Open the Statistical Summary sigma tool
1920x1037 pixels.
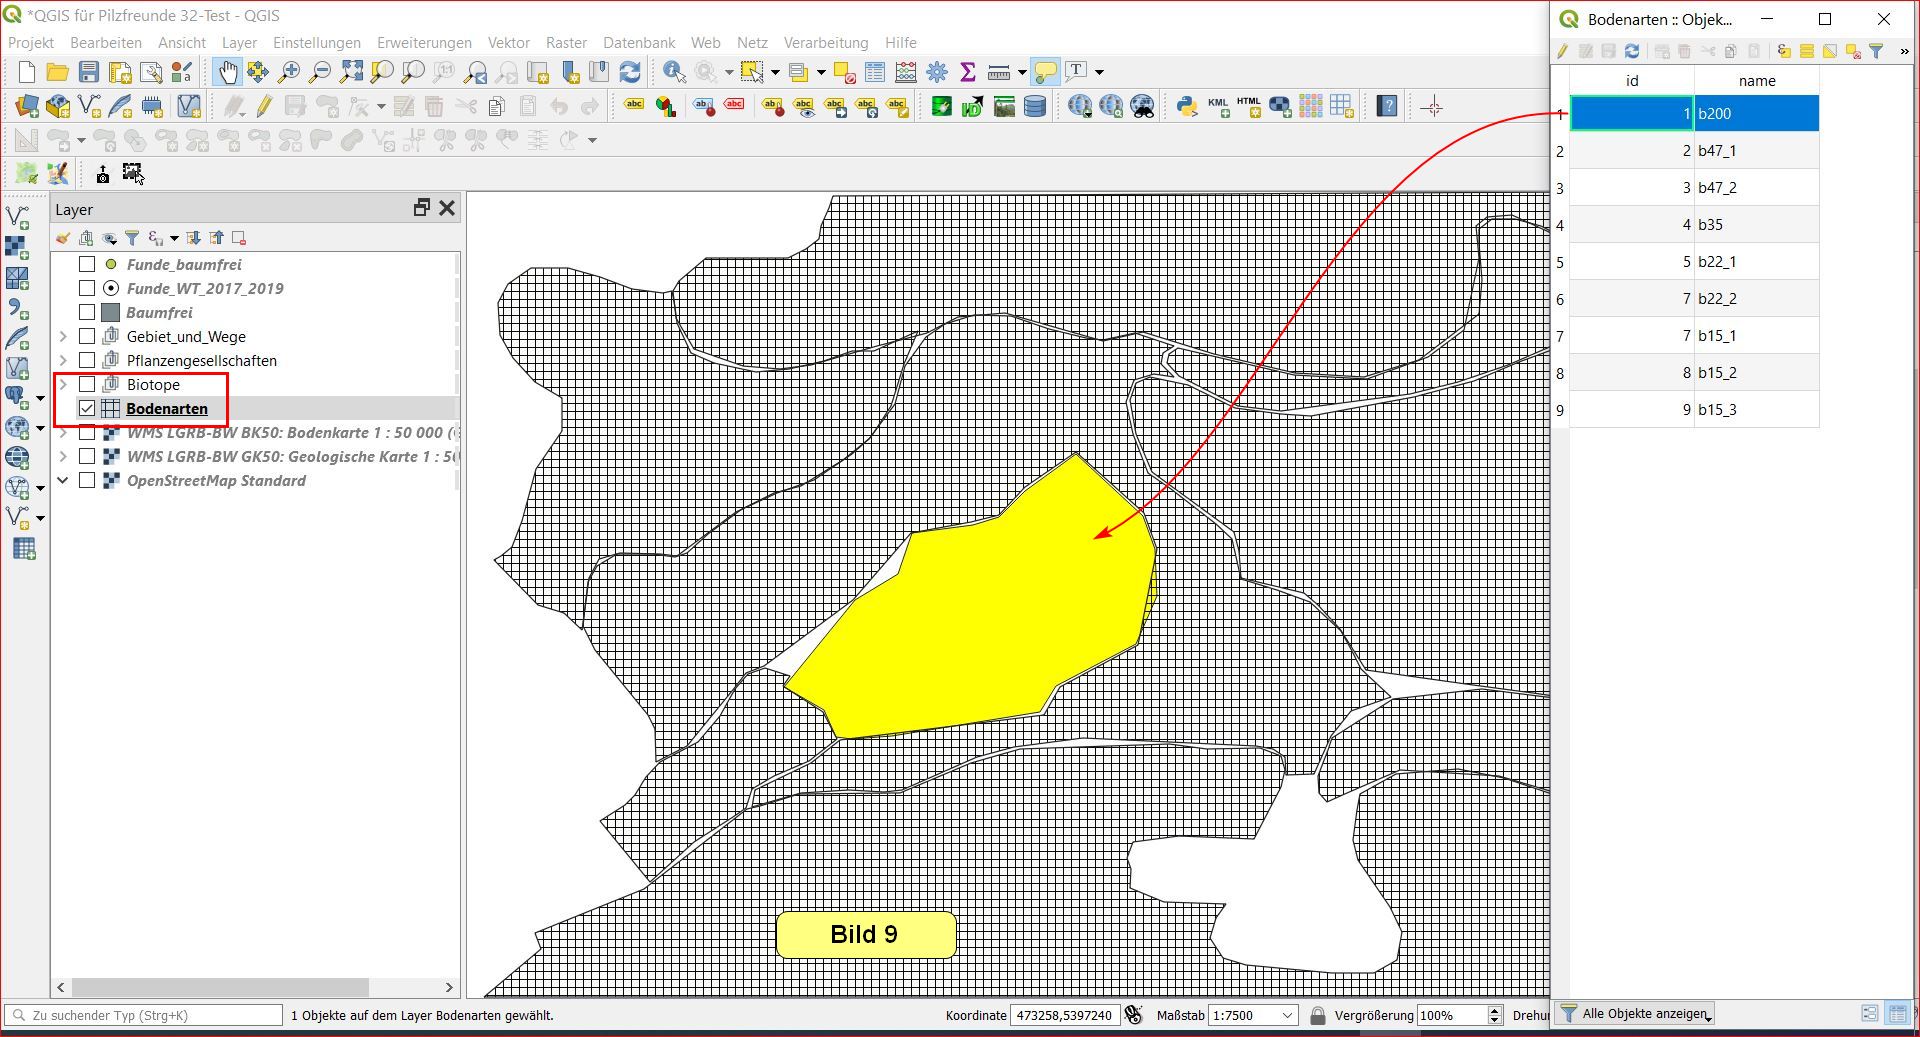(967, 72)
